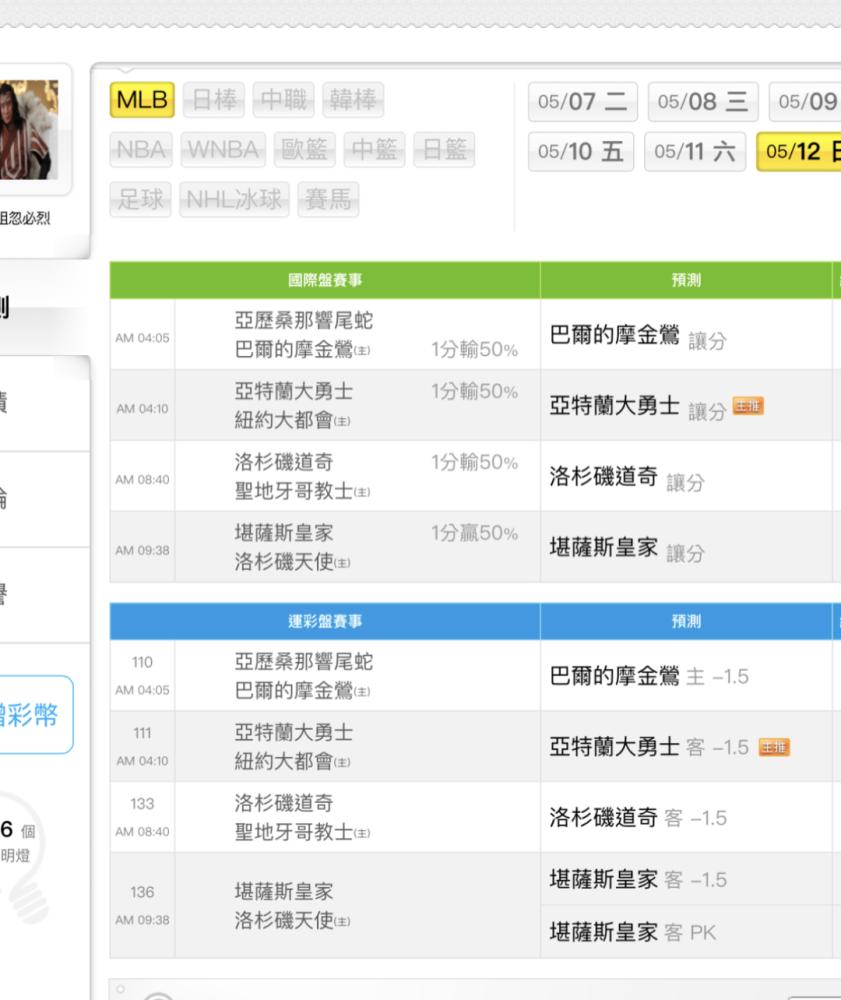
Task: Click 亞歷桑那響尾蛇 in the 國際盤 table
Action: click(x=303, y=320)
